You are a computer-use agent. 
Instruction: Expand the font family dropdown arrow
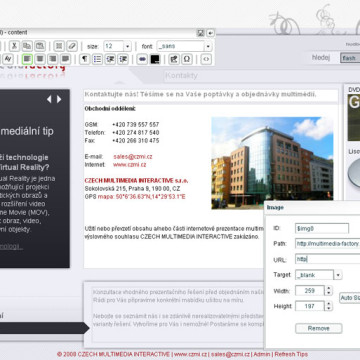pos(208,46)
